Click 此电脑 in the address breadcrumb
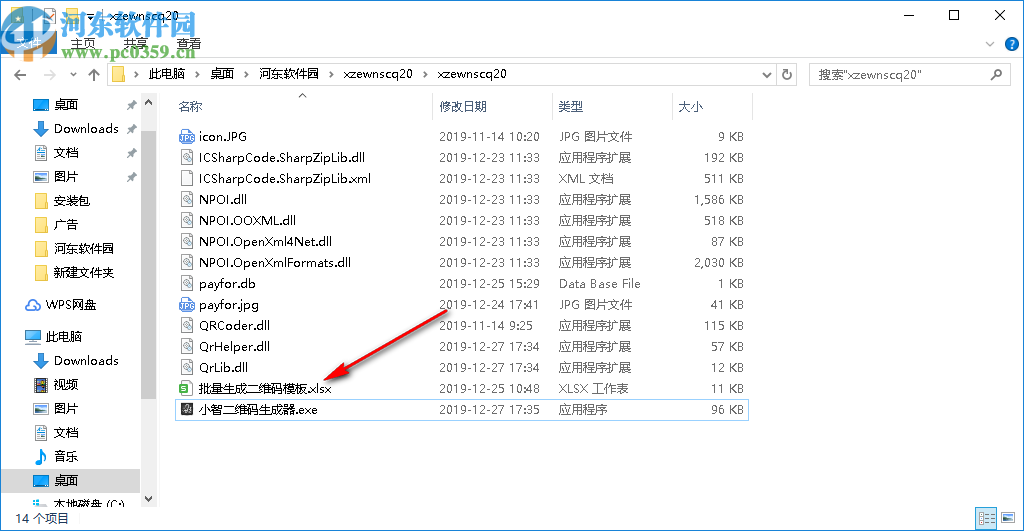Screen dimensions: 1024x531 (x=167, y=74)
